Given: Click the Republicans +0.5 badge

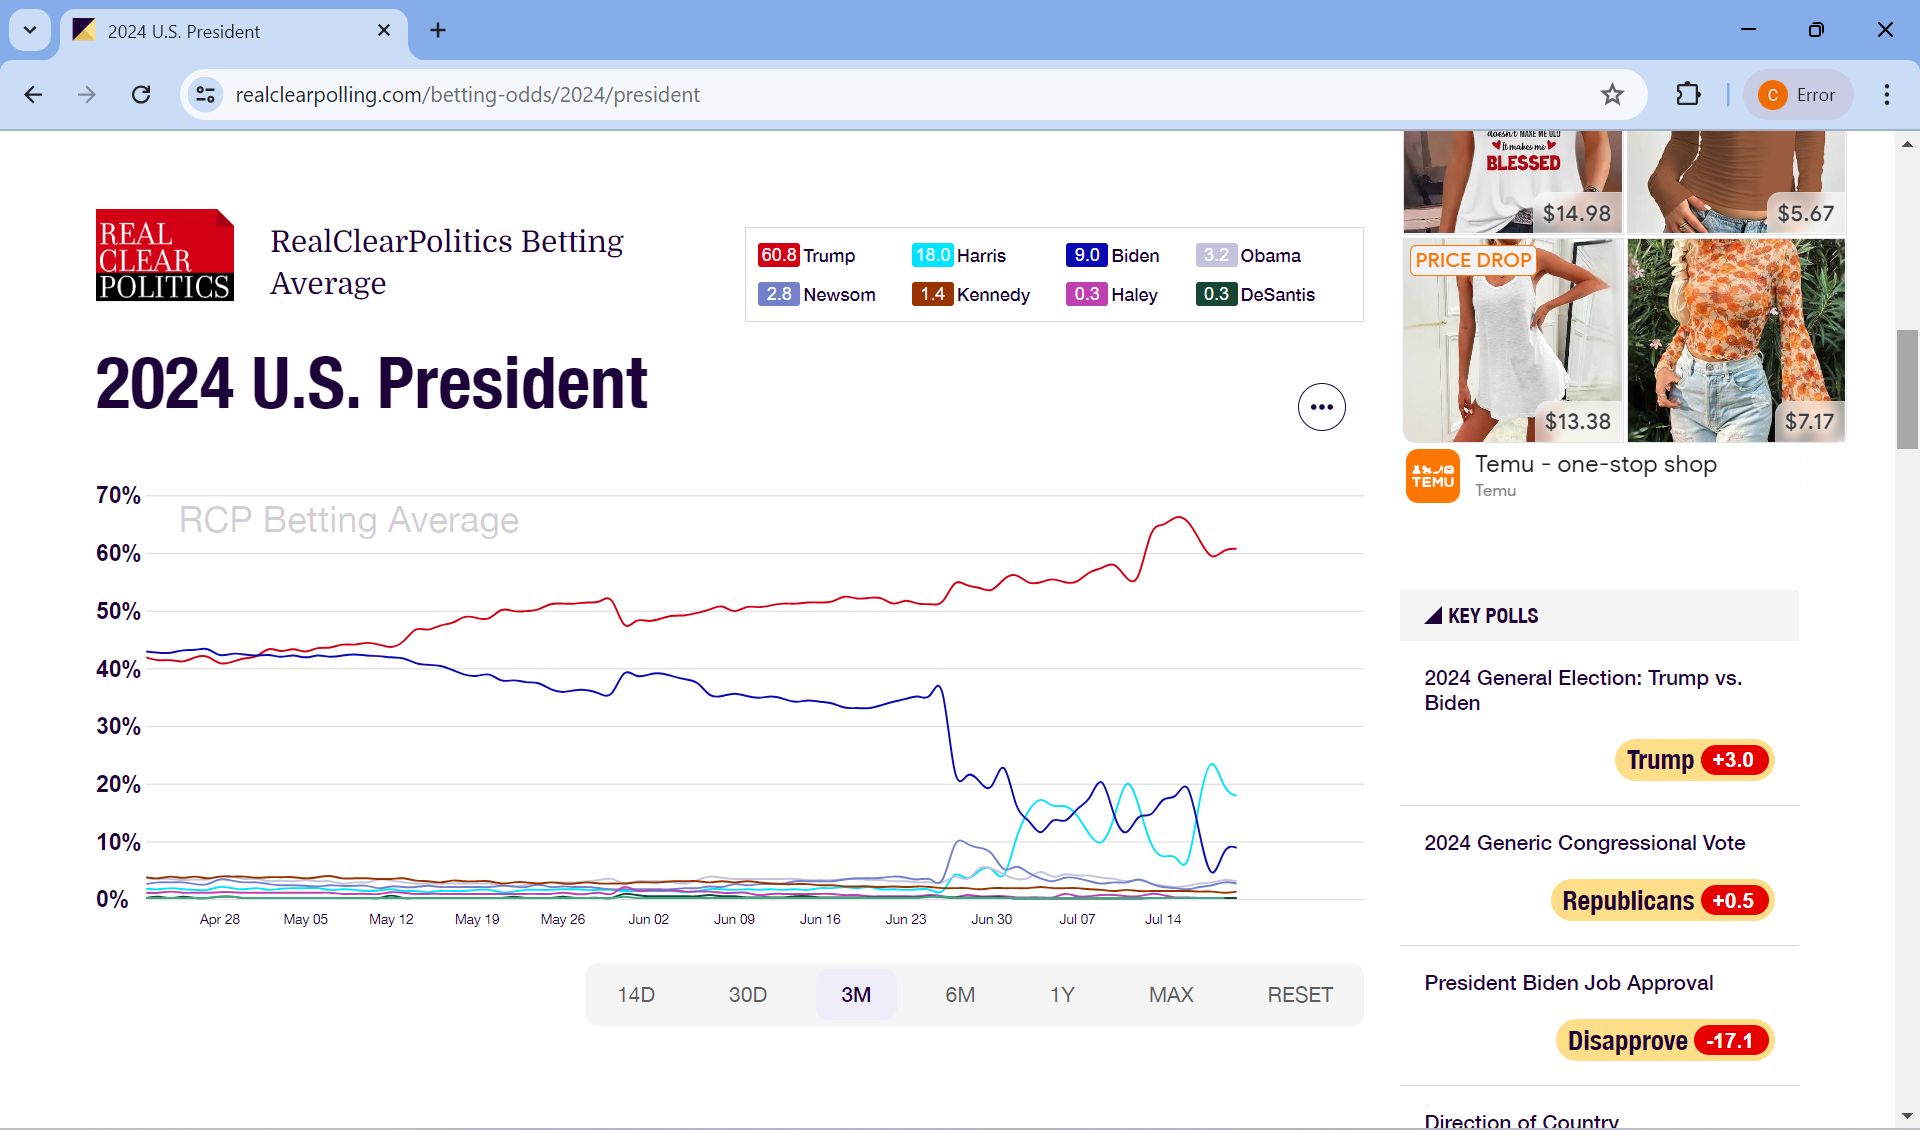Looking at the screenshot, I should [1662, 900].
